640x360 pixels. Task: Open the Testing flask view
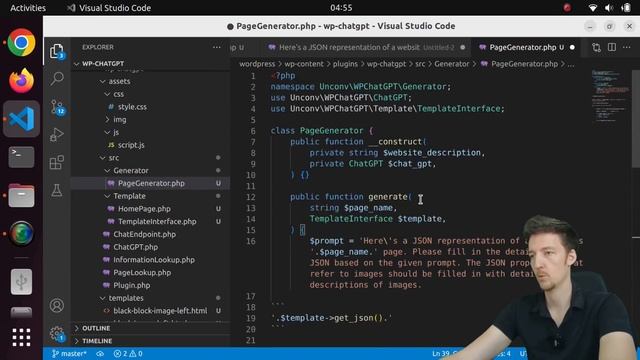click(x=57, y=190)
